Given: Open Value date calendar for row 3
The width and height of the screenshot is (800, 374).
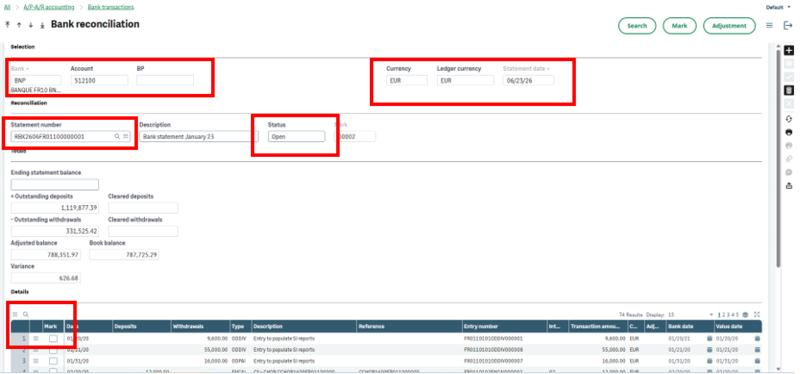Looking at the screenshot, I should point(757,361).
